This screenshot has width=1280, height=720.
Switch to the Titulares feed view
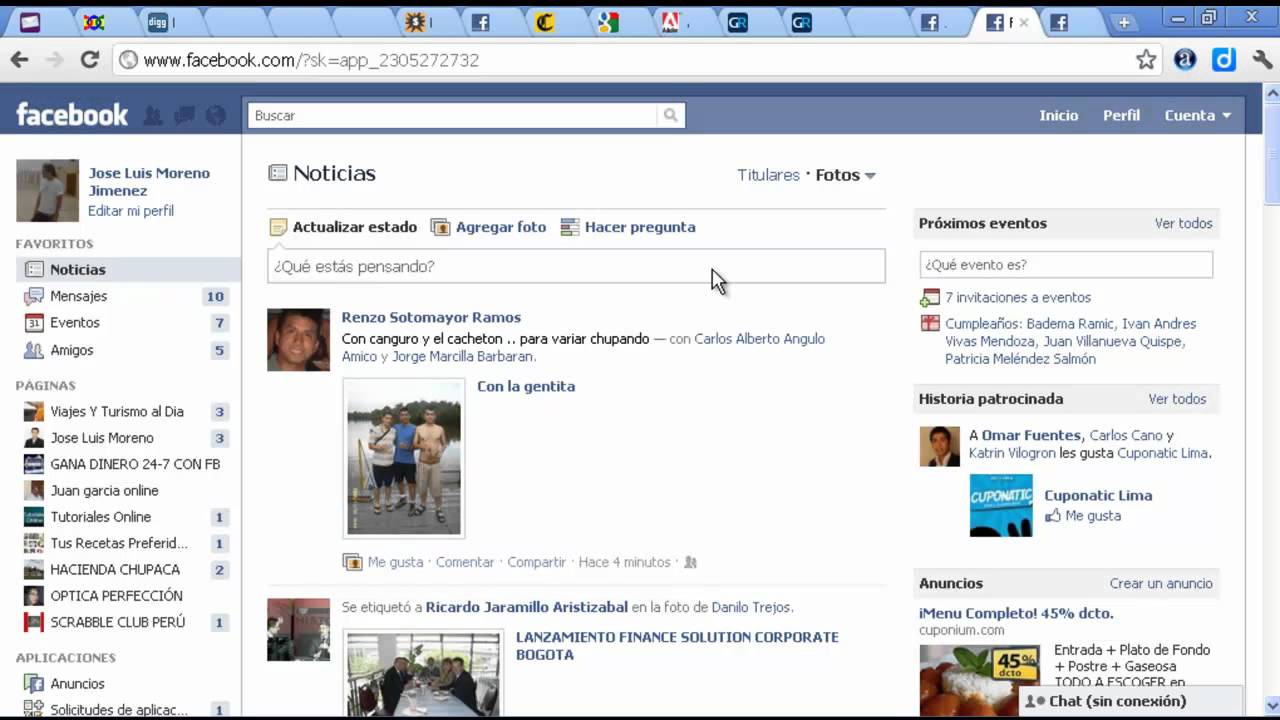point(768,175)
